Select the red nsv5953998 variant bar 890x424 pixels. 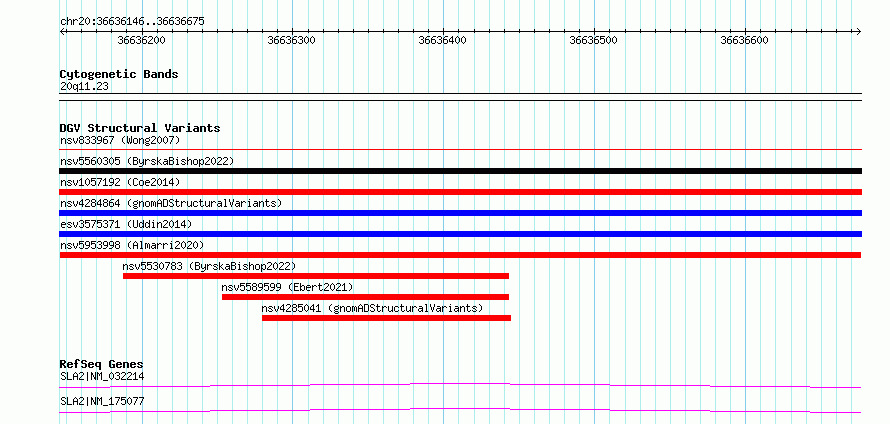[x=460, y=255]
